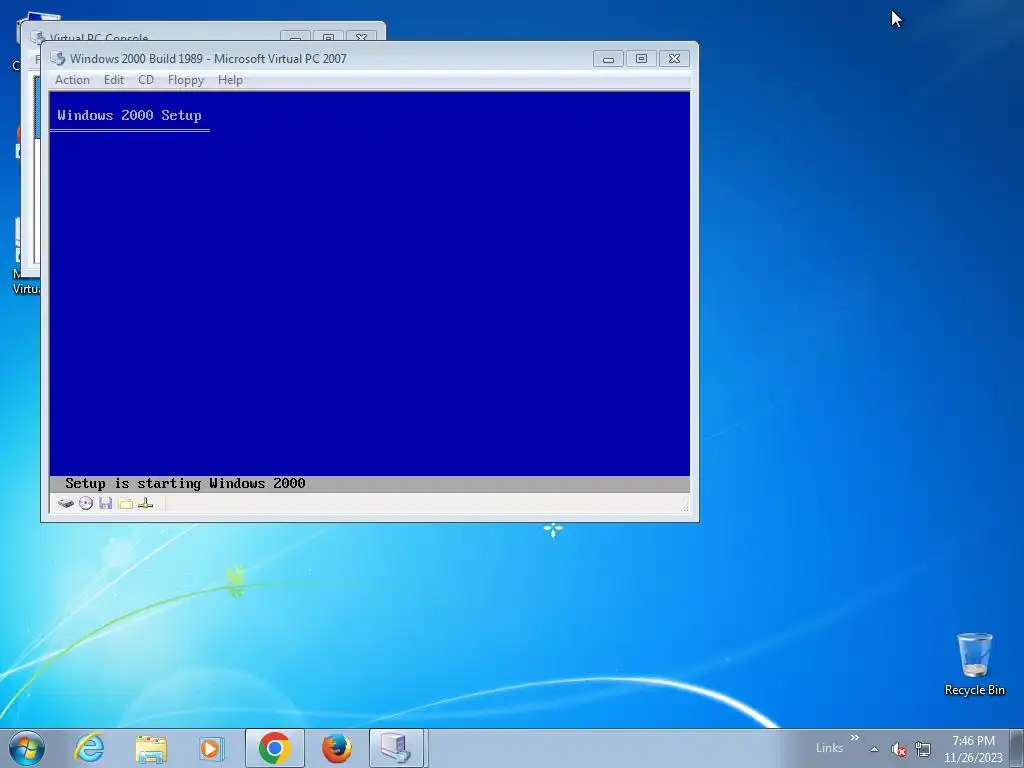Image resolution: width=1024 pixels, height=768 pixels.
Task: Click the network adapter status icon
Action: pos(146,504)
